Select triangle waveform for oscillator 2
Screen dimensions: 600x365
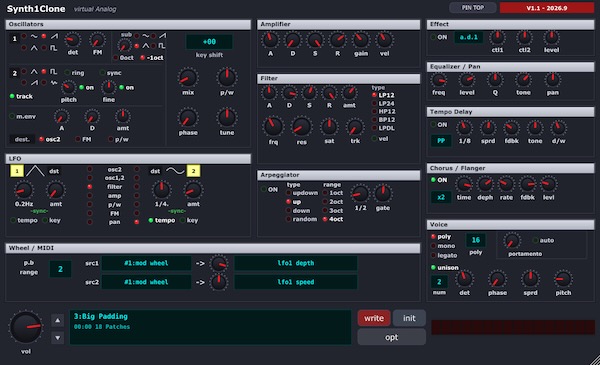pyautogui.click(x=24, y=72)
